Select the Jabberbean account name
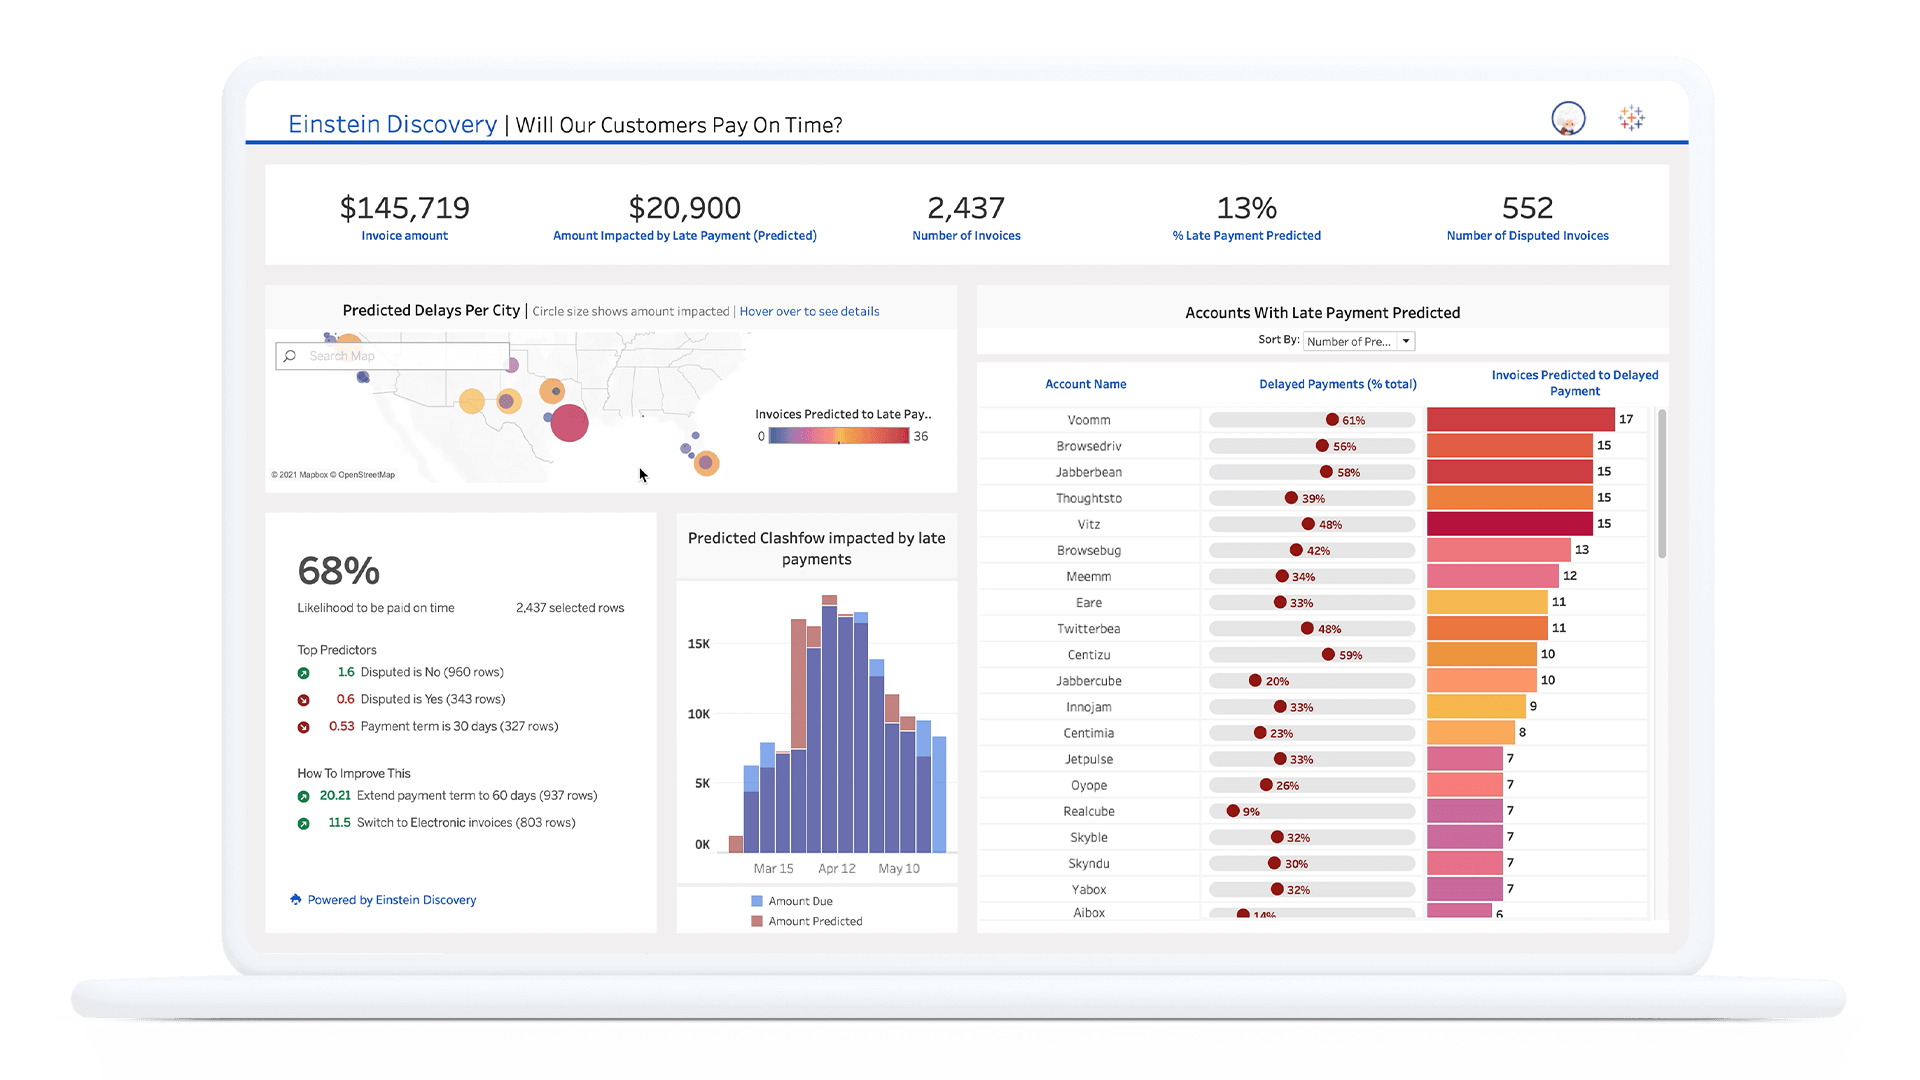The image size is (1920, 1080). point(1089,472)
